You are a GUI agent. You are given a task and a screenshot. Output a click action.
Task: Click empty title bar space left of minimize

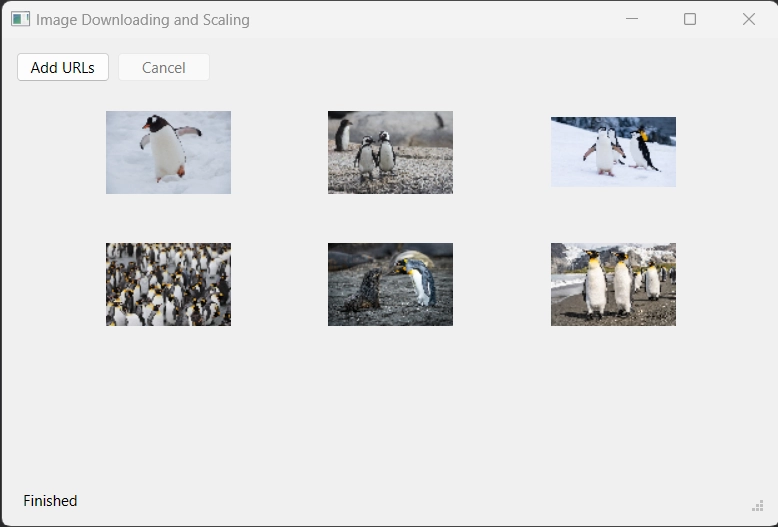tap(450, 19)
